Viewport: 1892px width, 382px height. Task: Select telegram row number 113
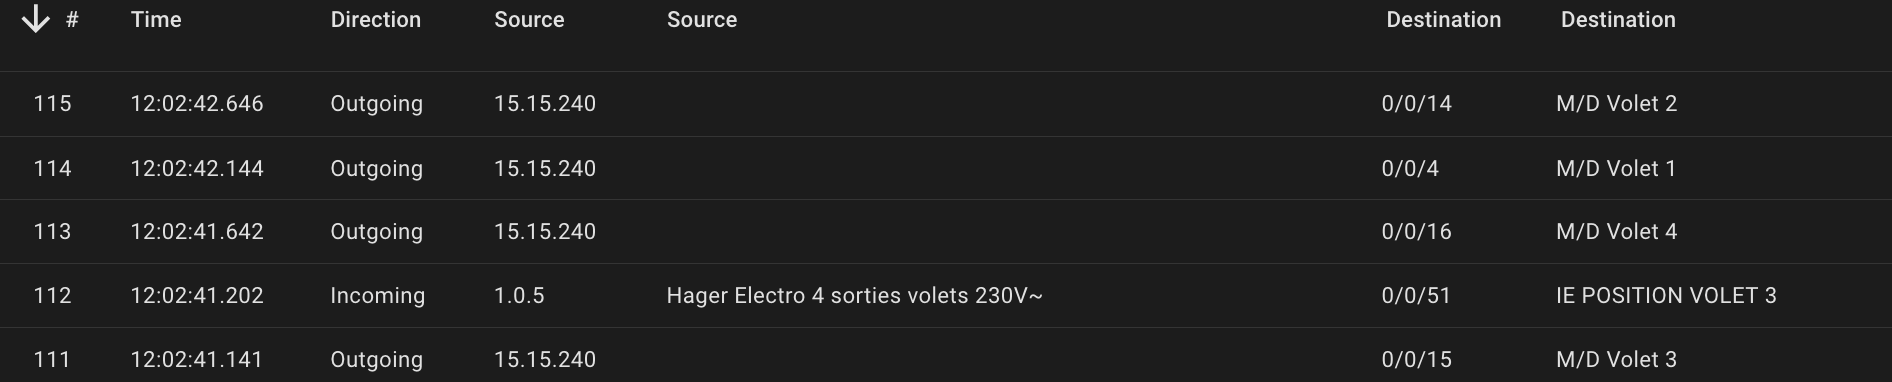(x=946, y=232)
